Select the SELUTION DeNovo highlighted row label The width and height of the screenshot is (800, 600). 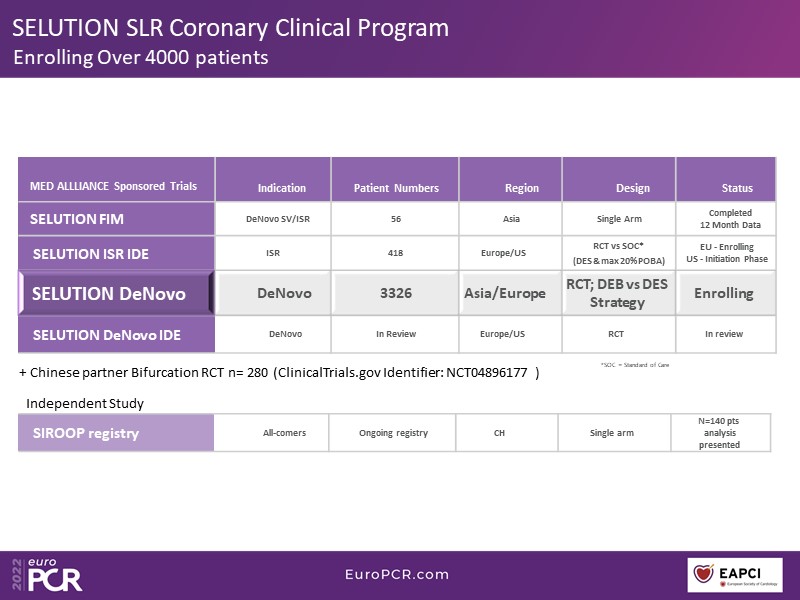pos(108,294)
